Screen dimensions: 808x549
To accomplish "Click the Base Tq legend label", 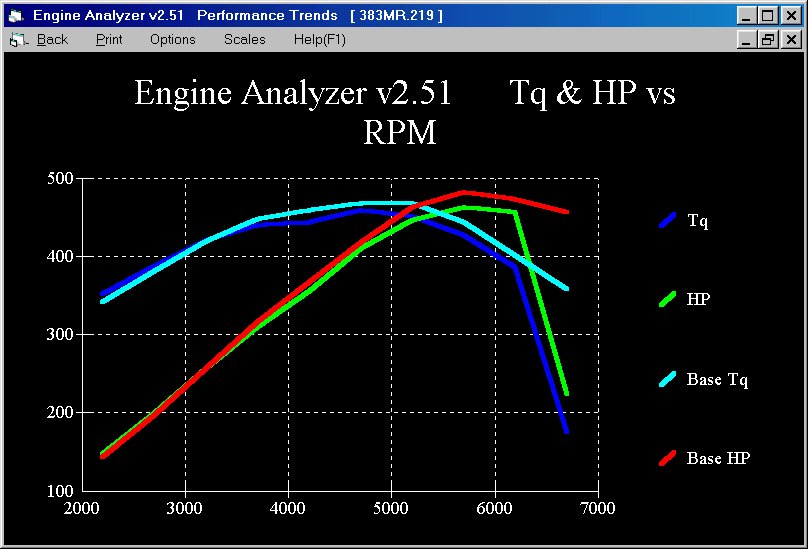I will click(x=717, y=380).
